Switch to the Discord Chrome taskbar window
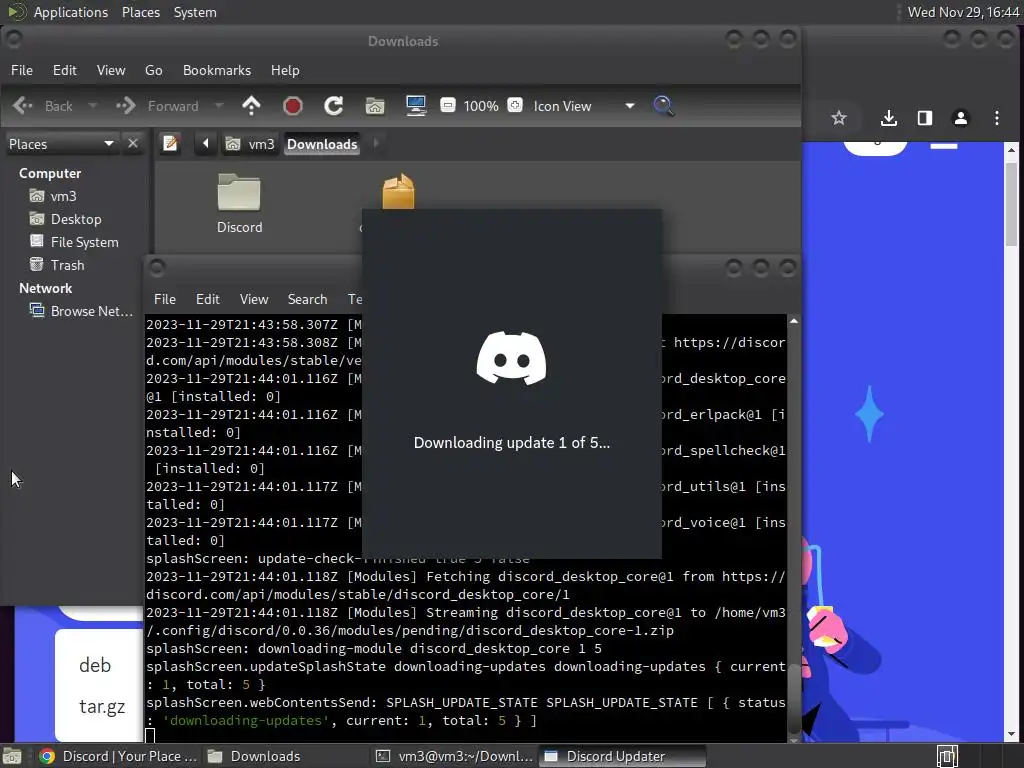 pyautogui.click(x=117, y=756)
